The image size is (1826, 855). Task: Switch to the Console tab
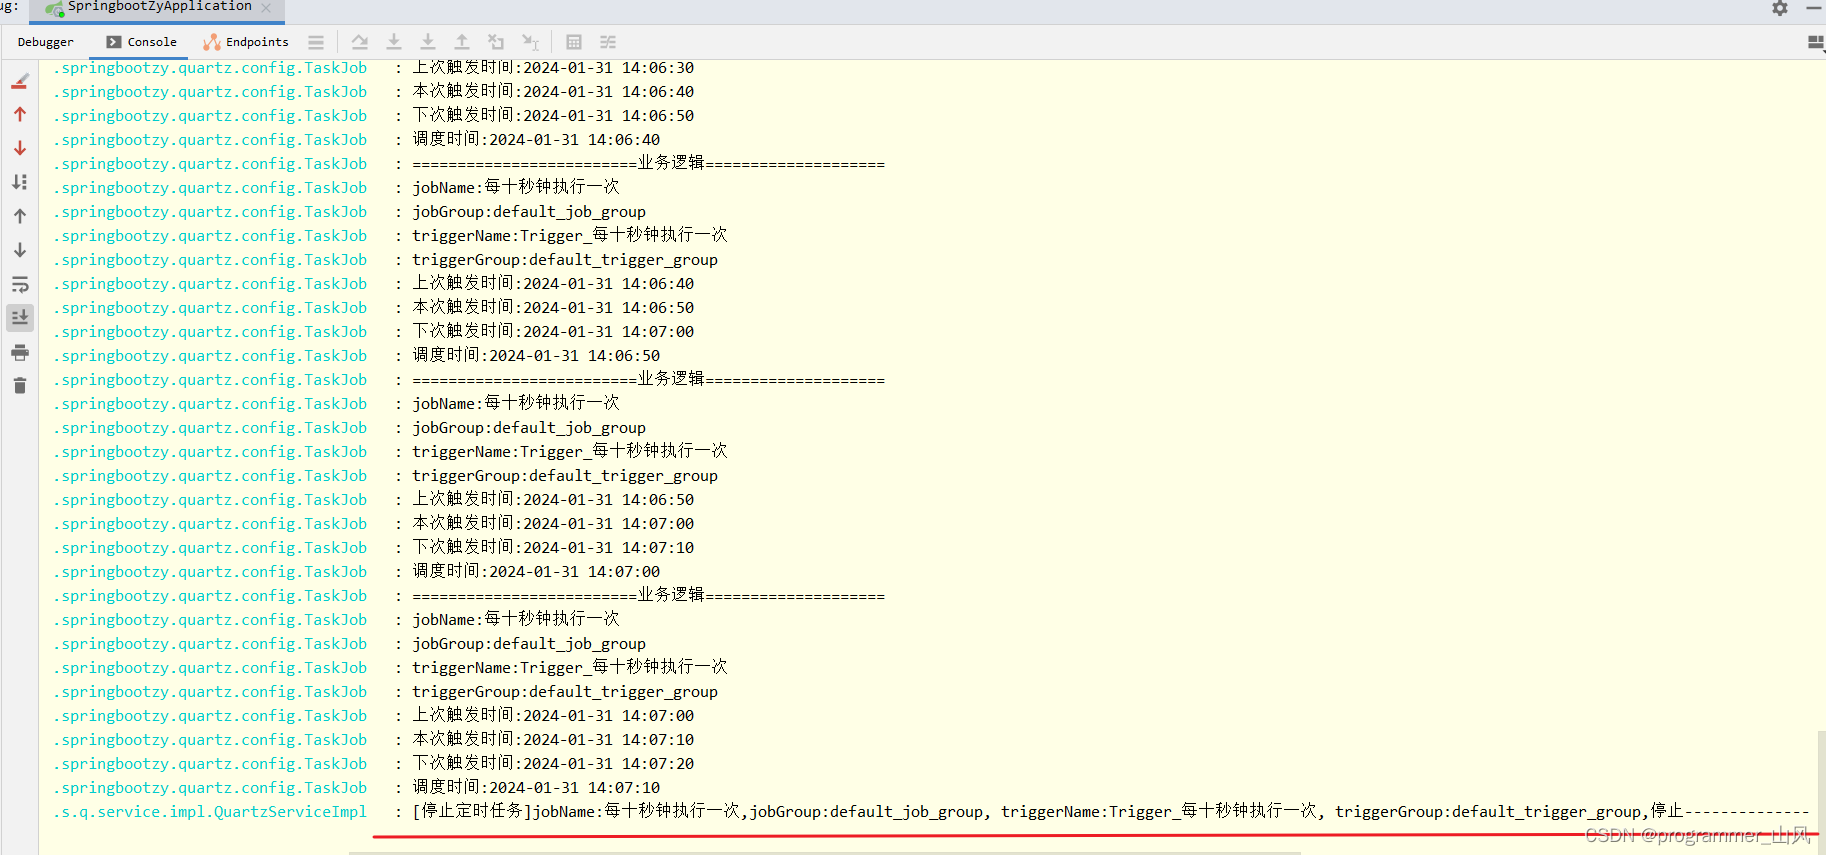pyautogui.click(x=142, y=42)
